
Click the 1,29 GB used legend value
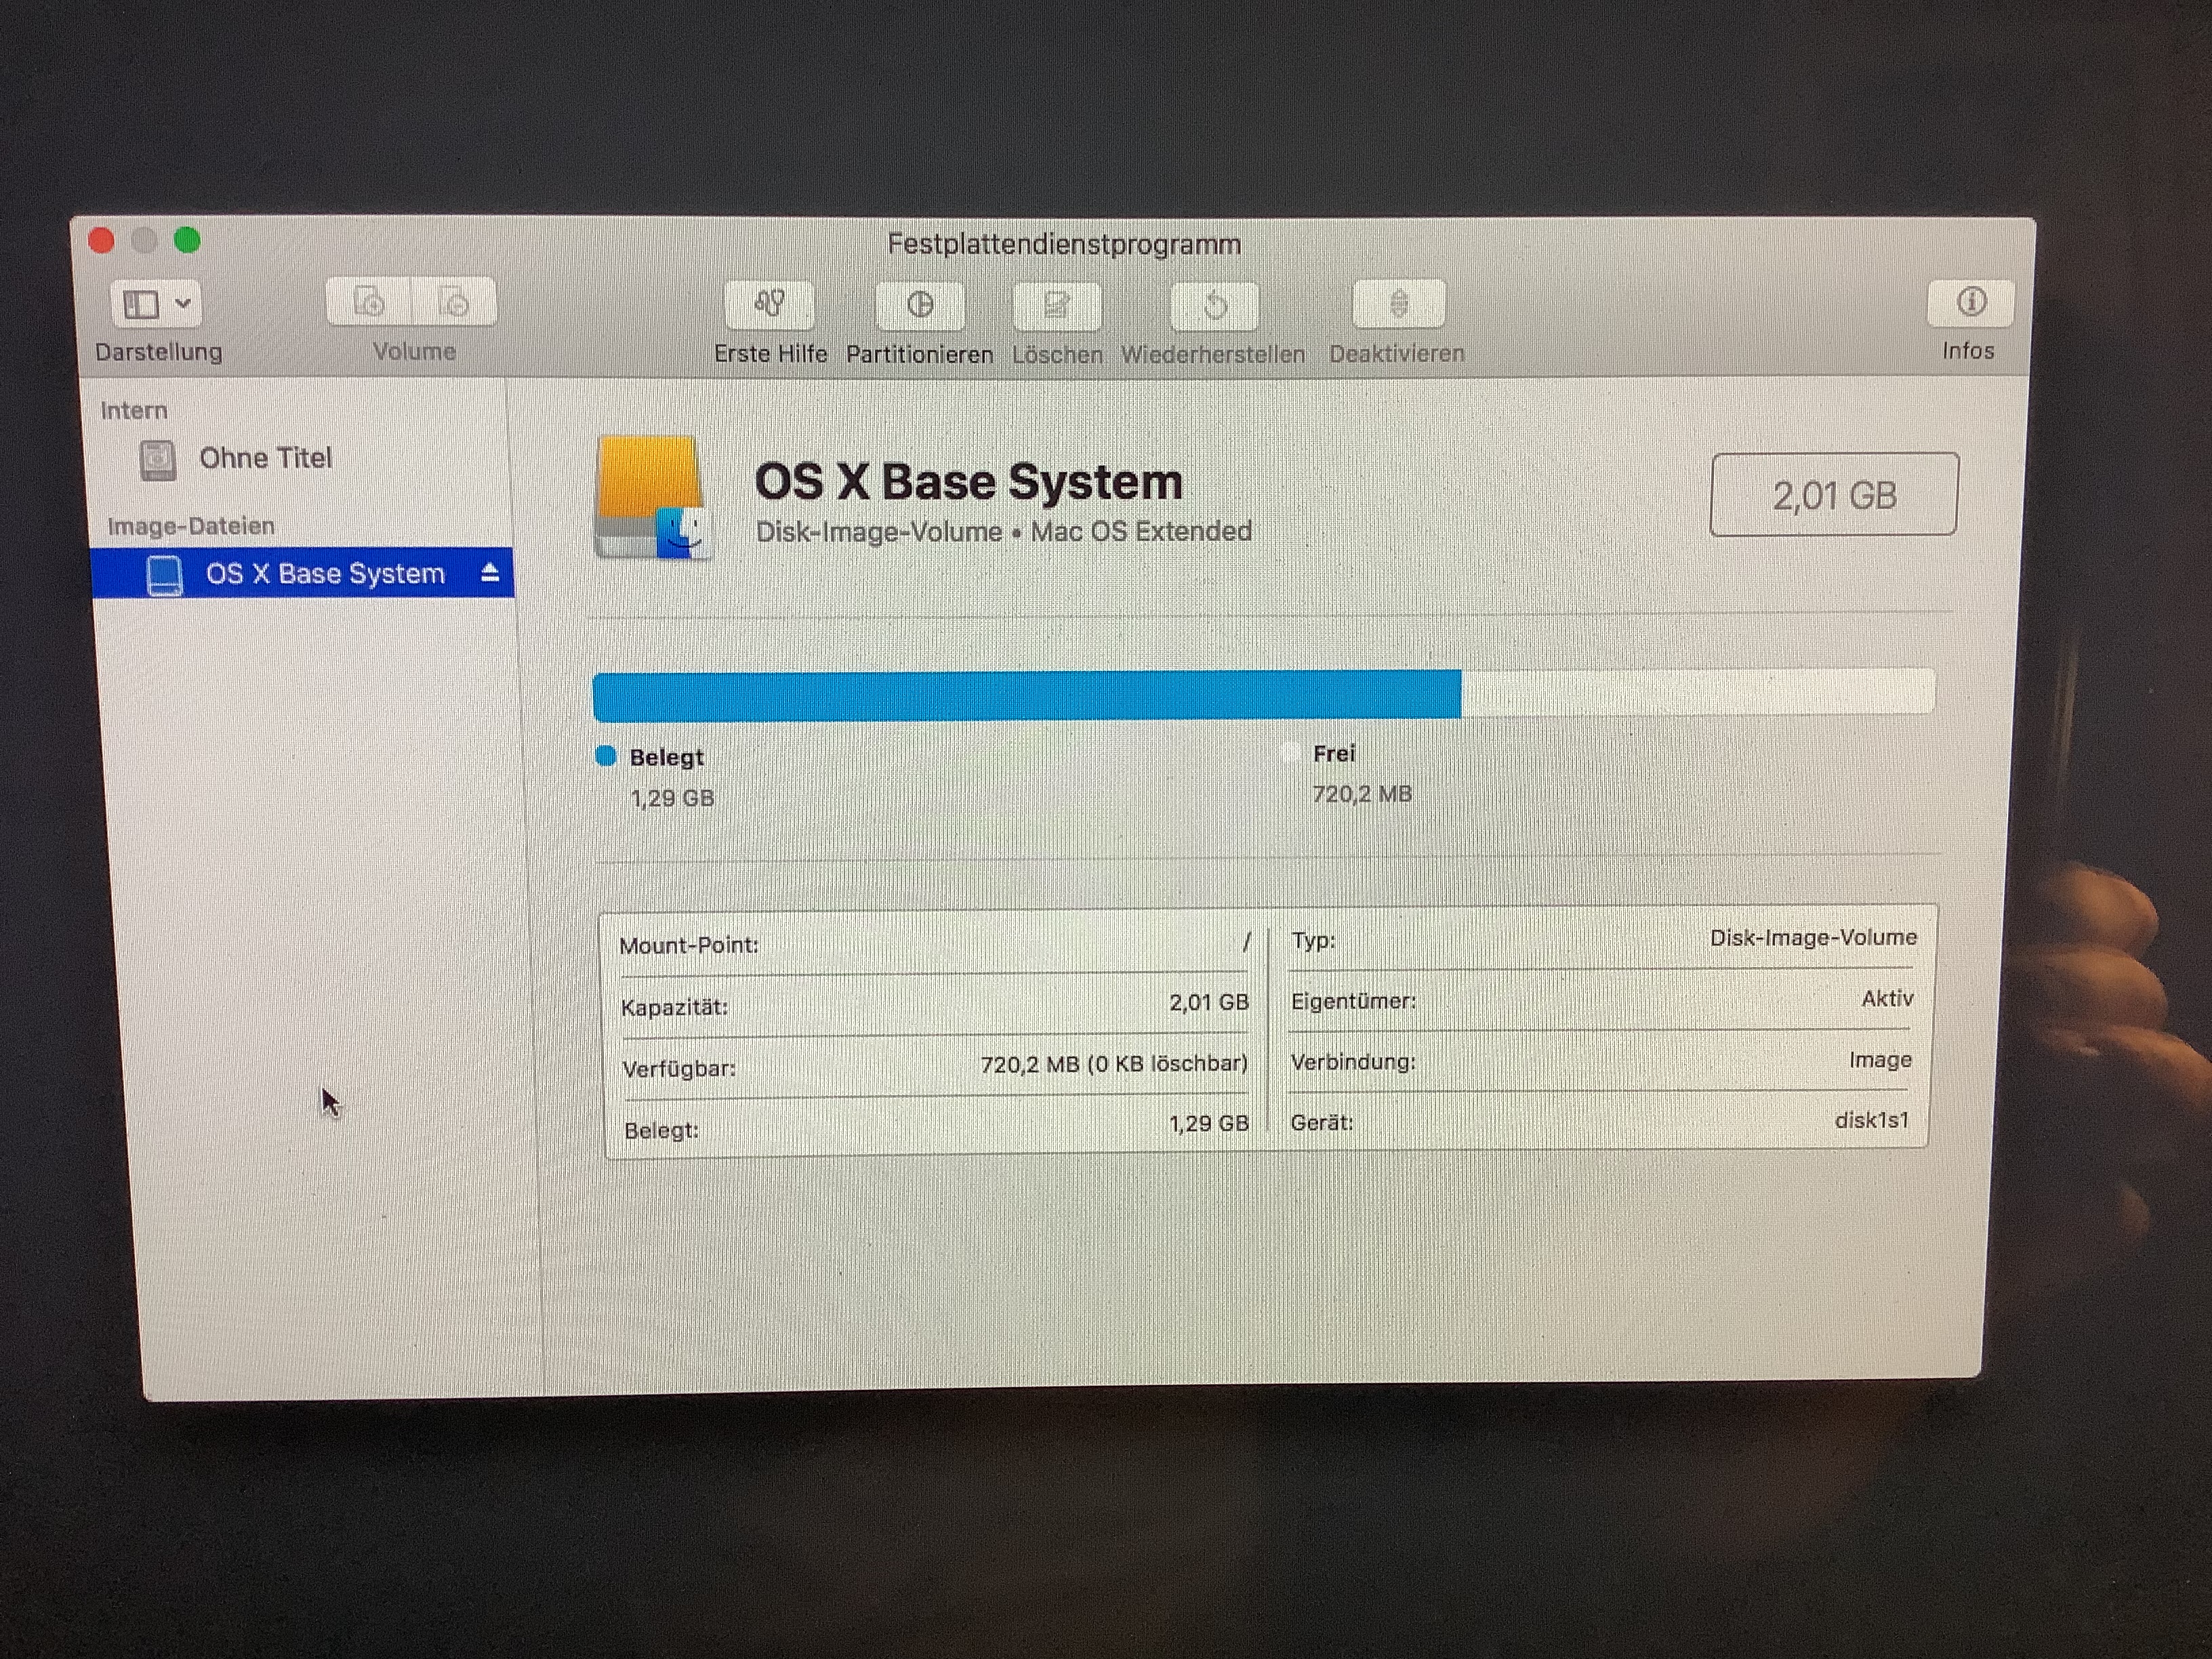click(x=672, y=798)
